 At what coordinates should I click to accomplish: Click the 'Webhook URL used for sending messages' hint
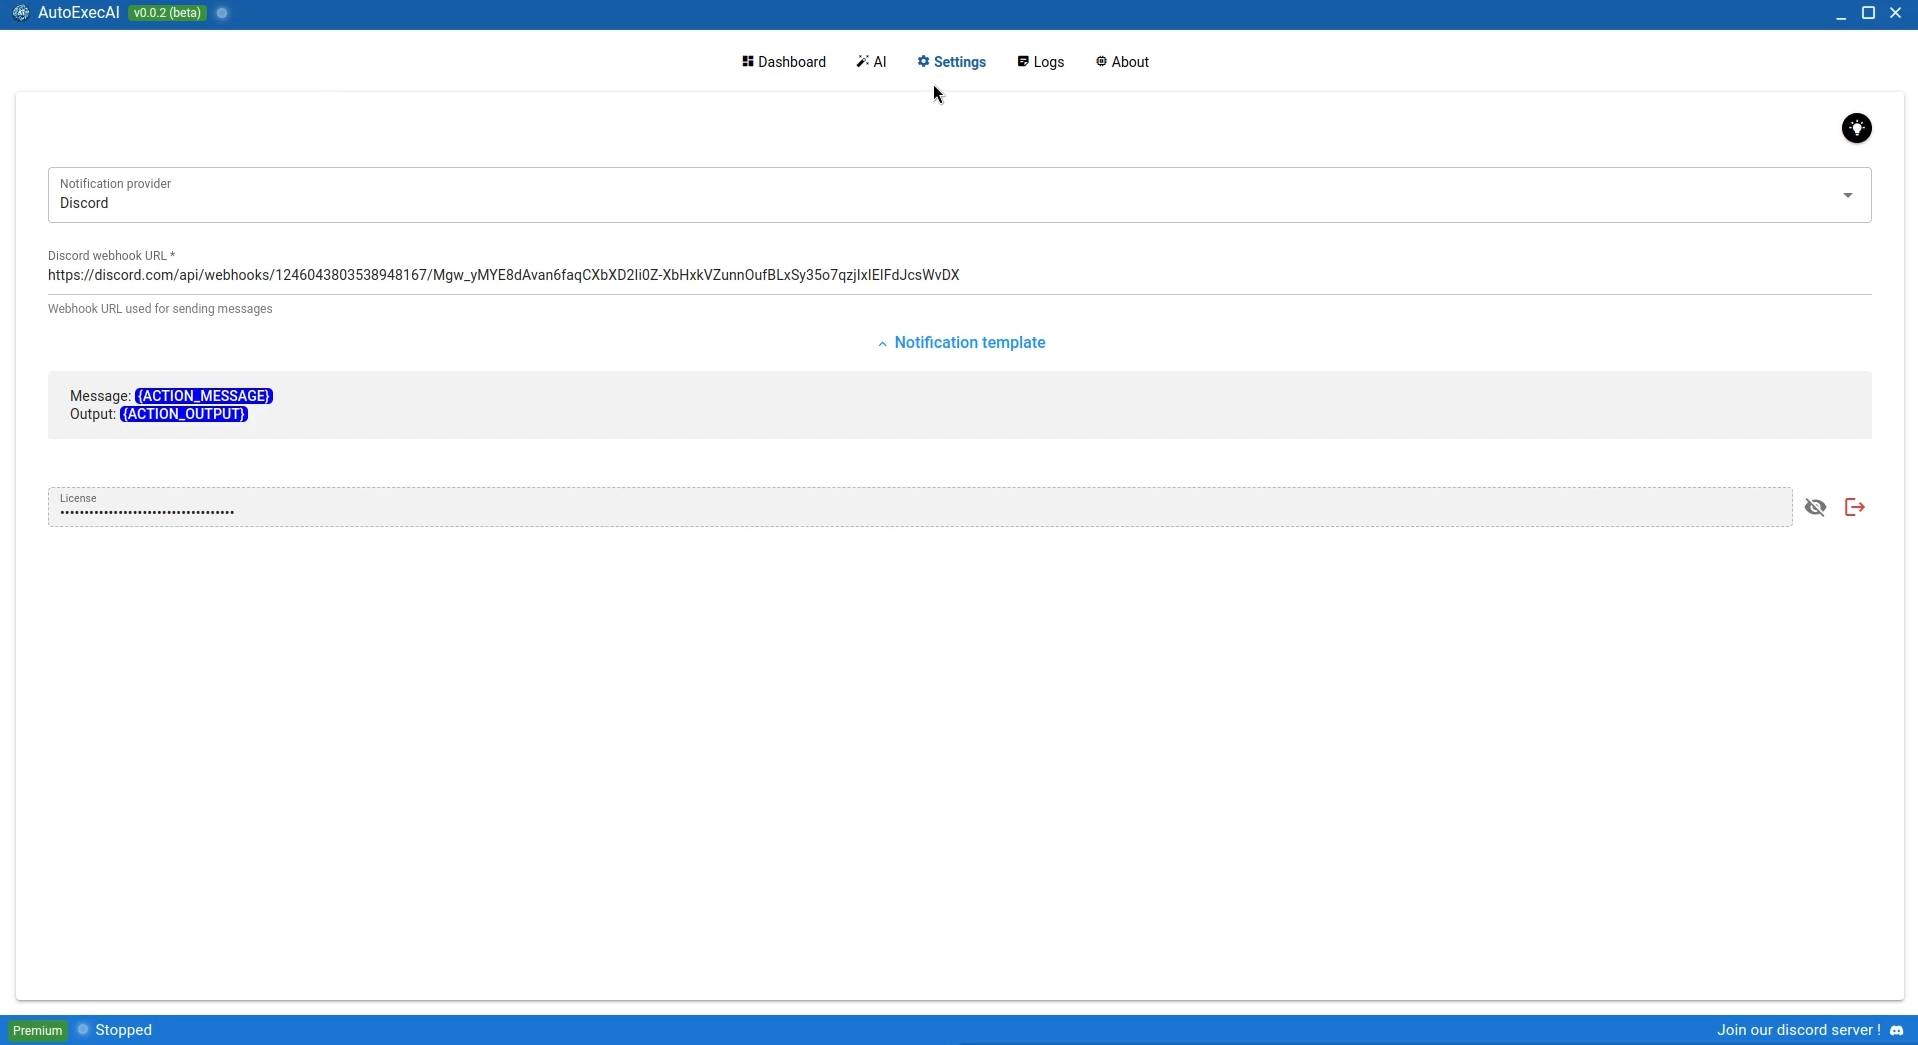coord(160,309)
